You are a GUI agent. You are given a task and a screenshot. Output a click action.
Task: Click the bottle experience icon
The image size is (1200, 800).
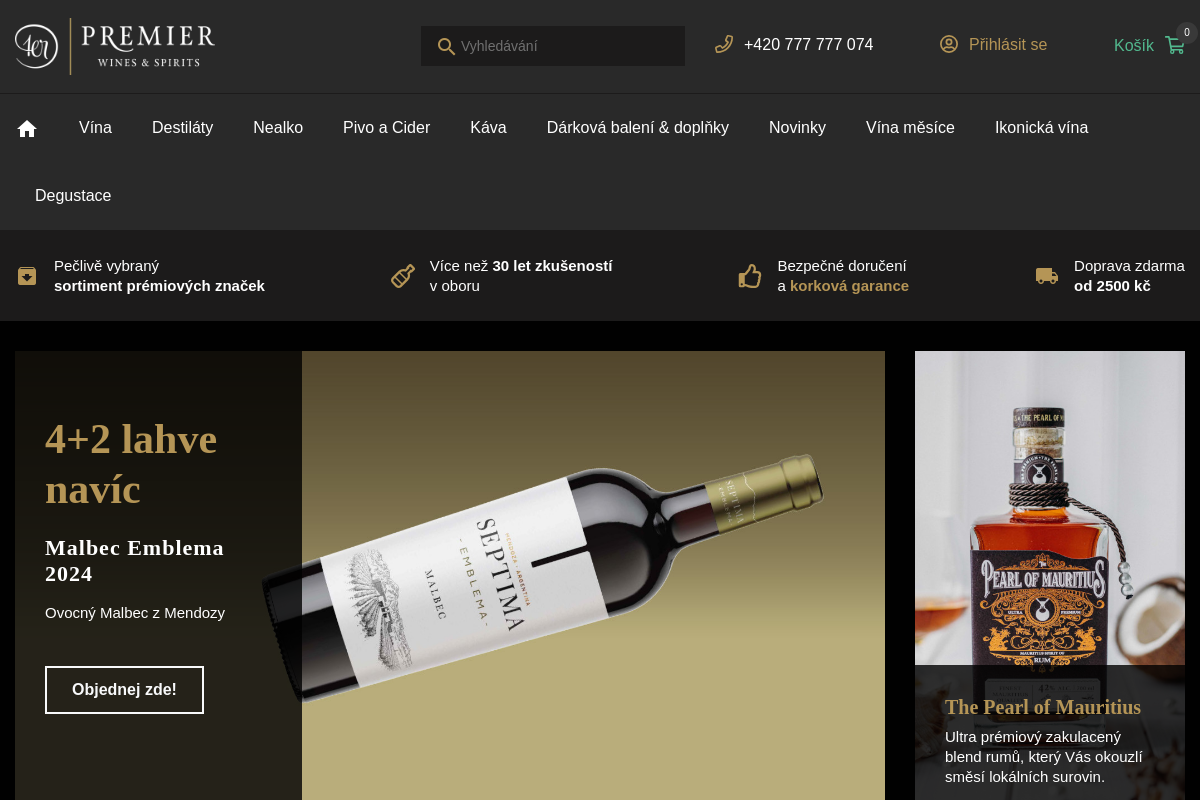[x=403, y=276]
